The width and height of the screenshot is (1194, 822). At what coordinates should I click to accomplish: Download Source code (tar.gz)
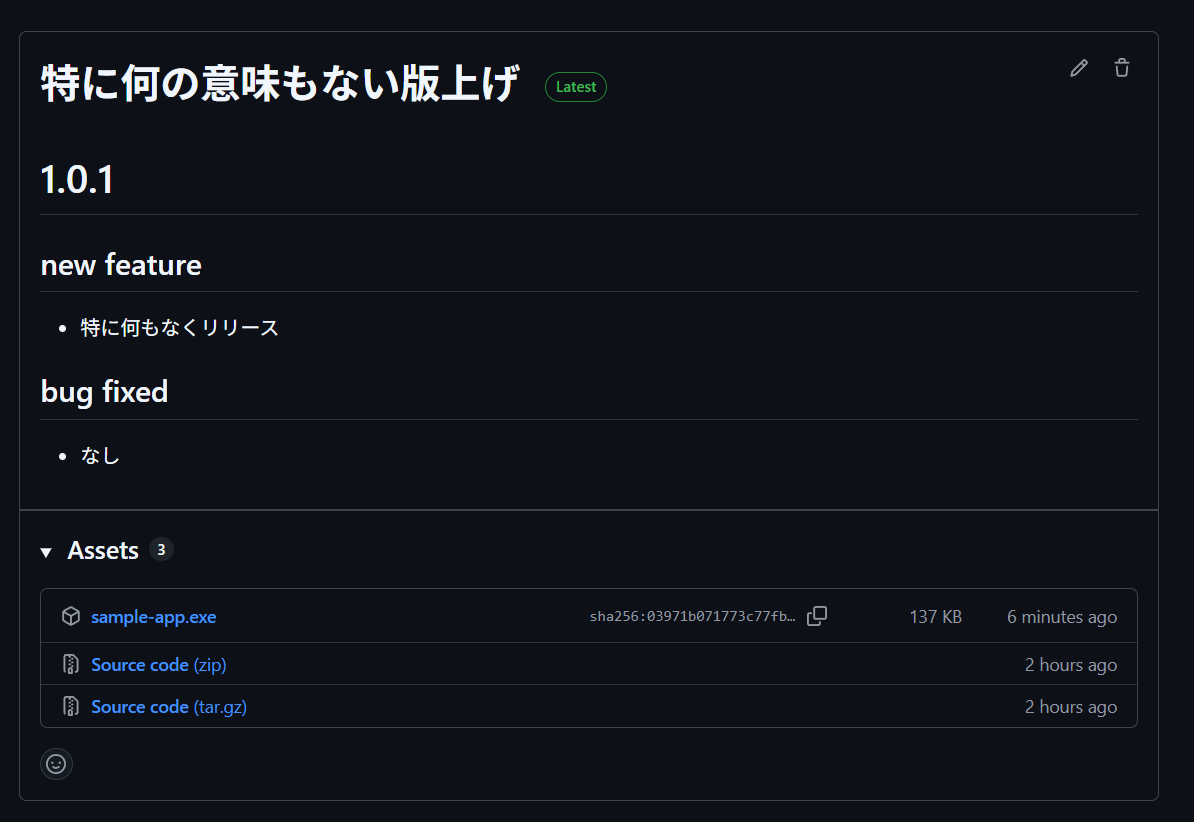[x=168, y=706]
